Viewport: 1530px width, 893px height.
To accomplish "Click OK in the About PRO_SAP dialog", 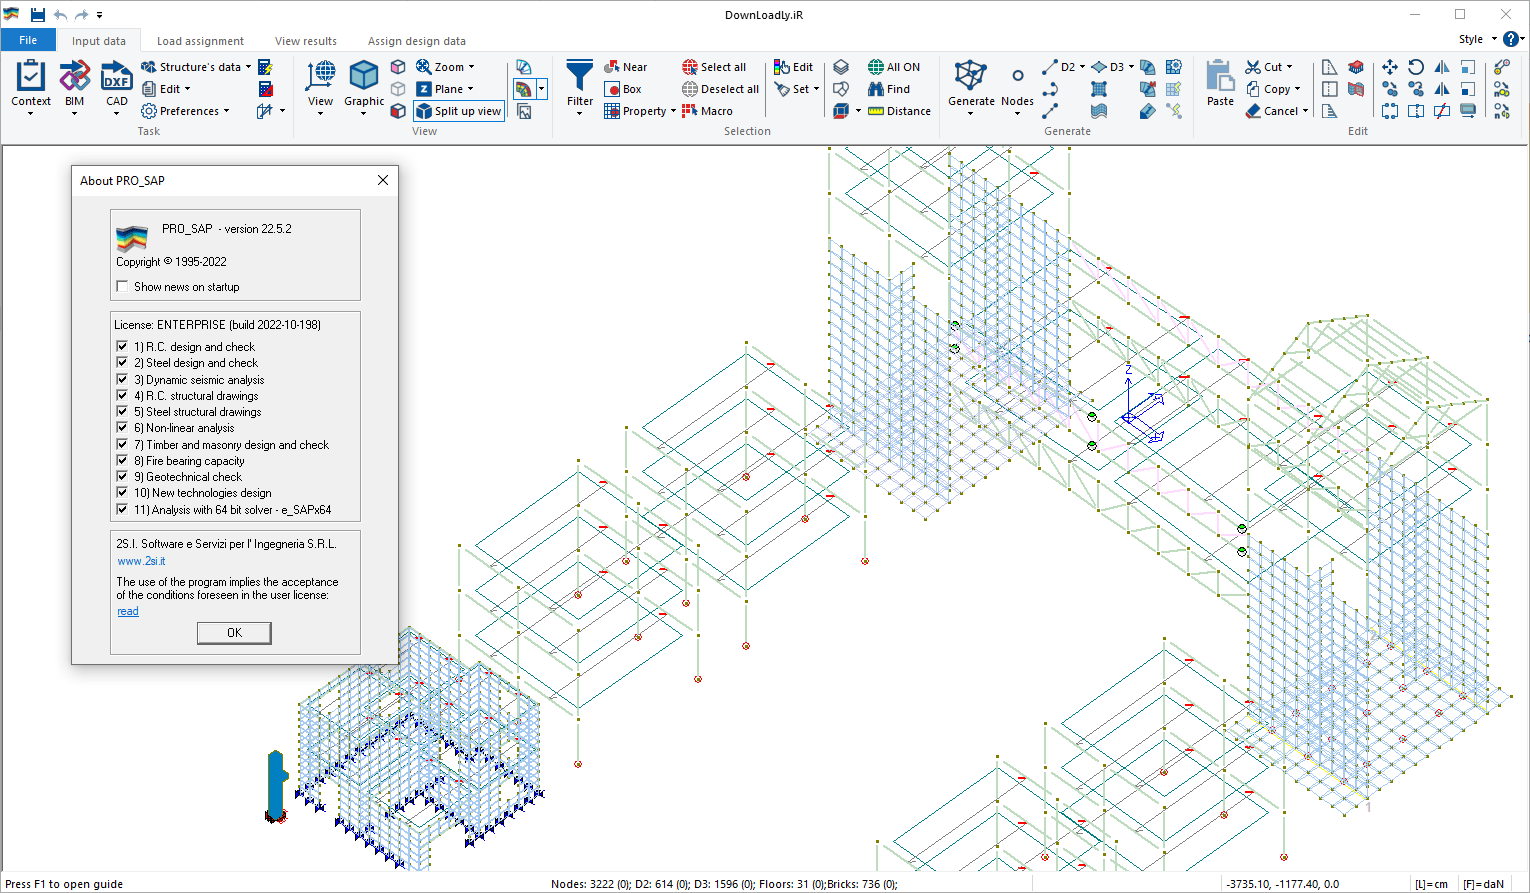I will click(234, 632).
